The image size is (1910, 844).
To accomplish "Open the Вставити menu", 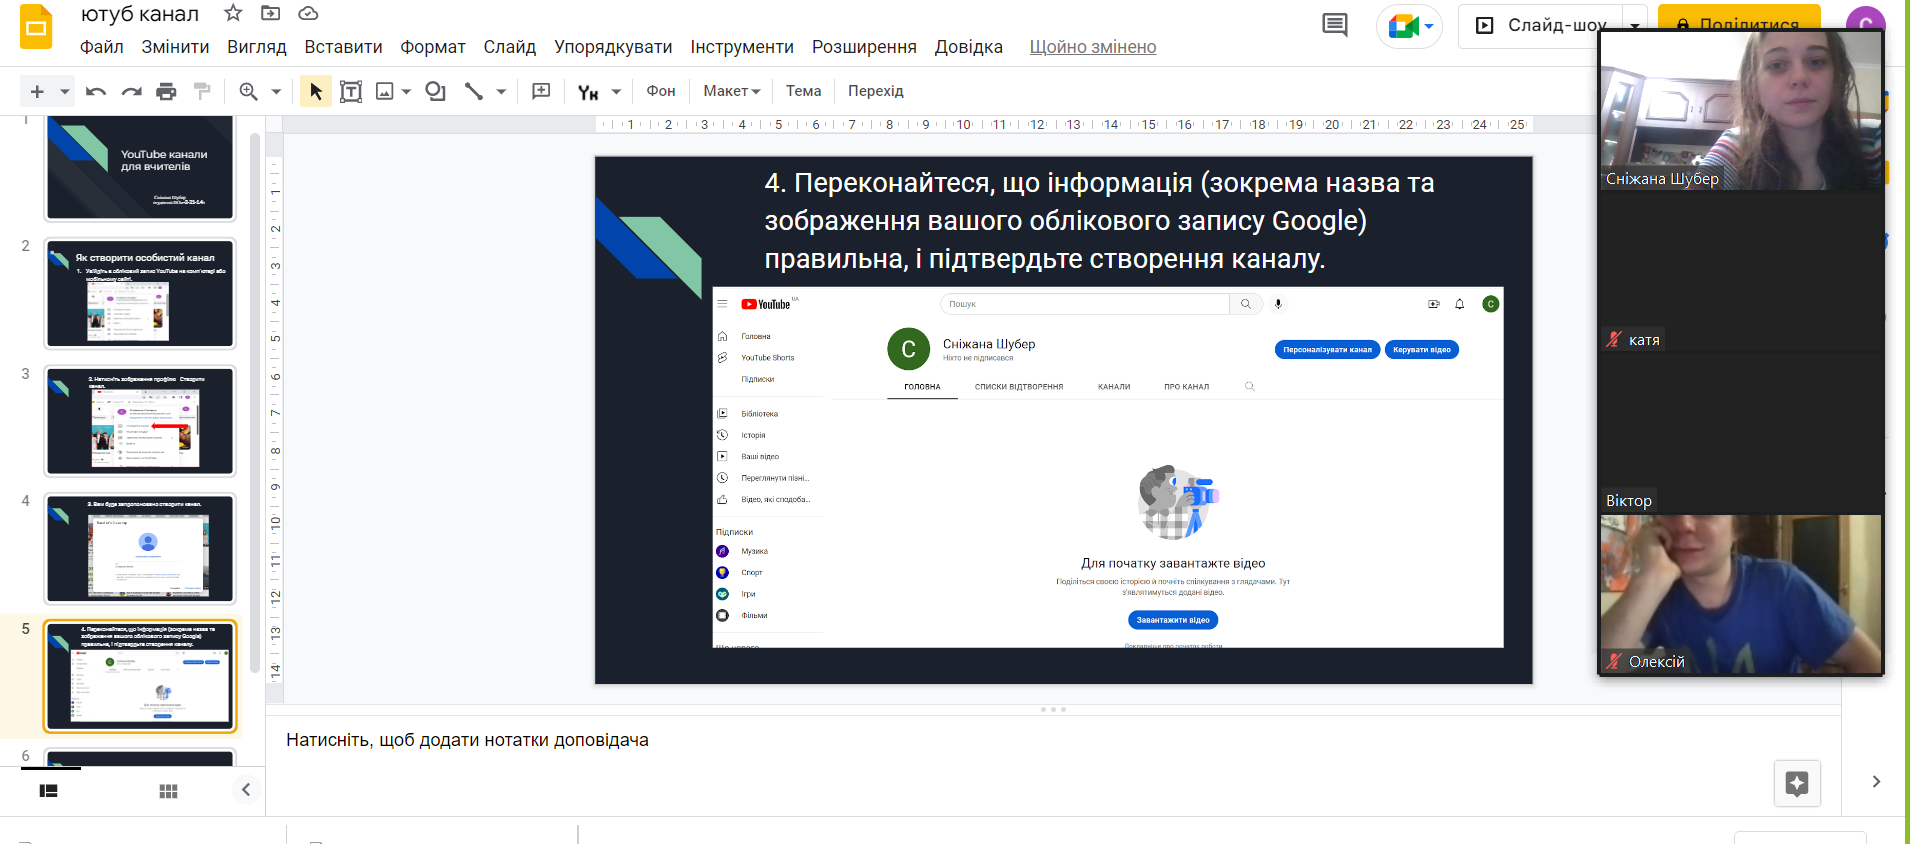I will point(343,47).
